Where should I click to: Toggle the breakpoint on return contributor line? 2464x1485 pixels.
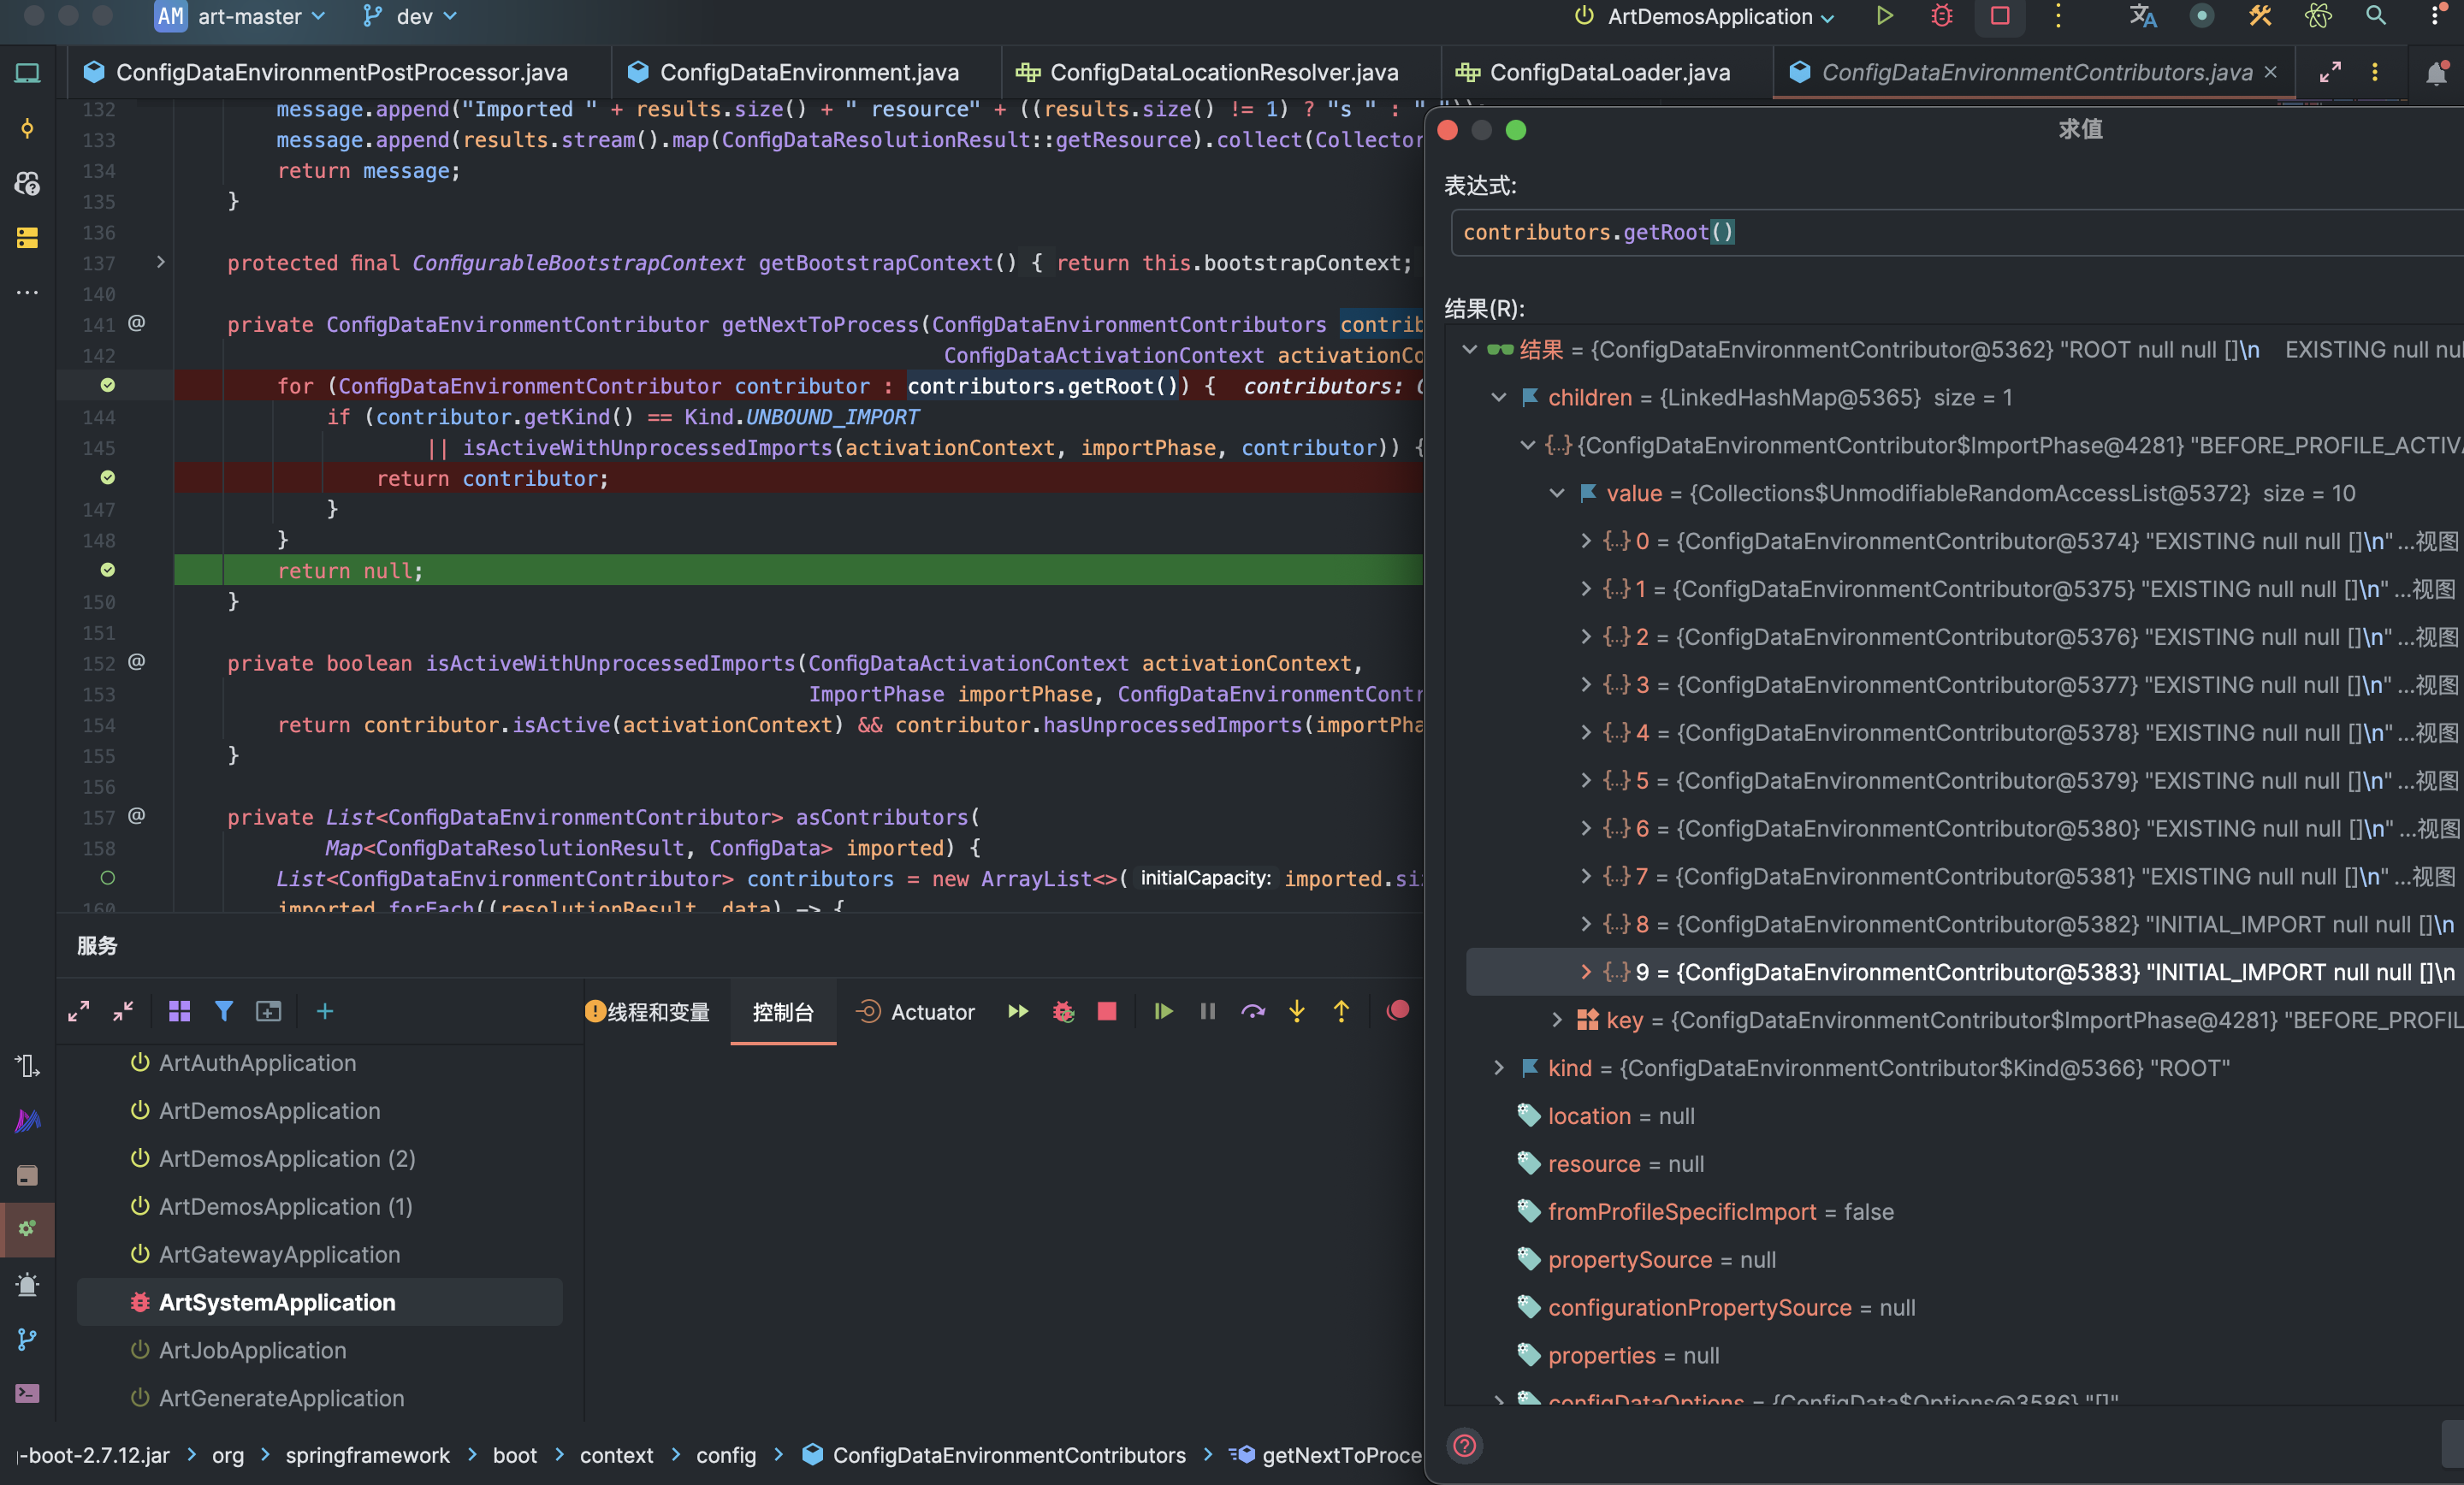tap(108, 478)
